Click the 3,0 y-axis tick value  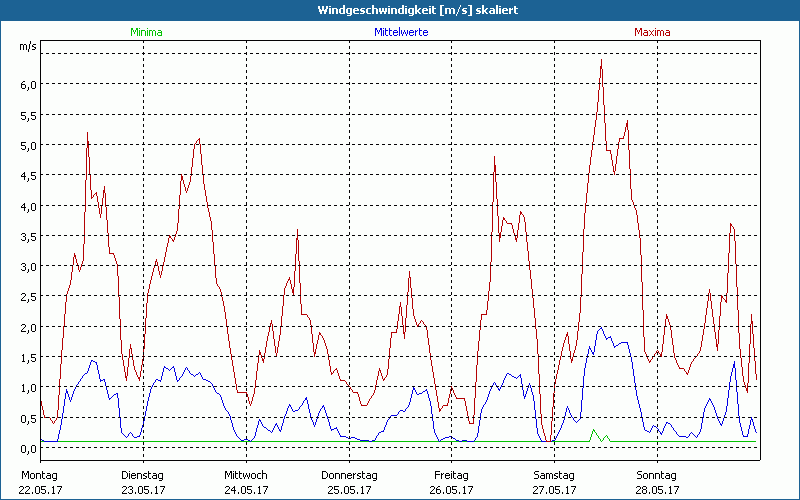tap(28, 266)
